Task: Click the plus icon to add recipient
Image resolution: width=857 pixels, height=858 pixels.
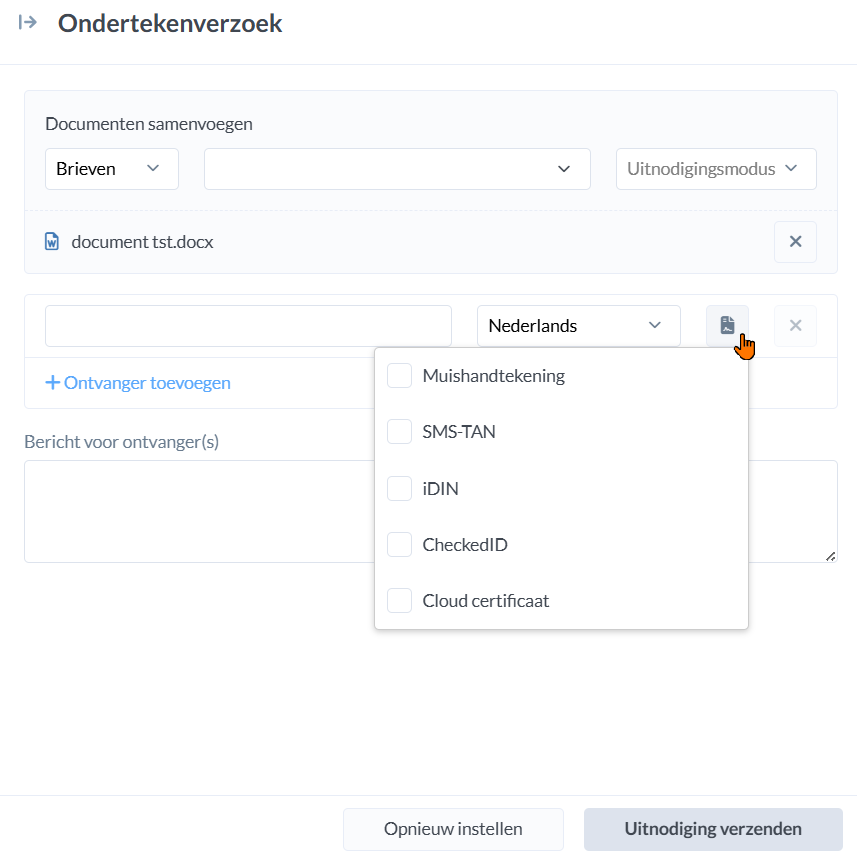Action: tap(52, 383)
